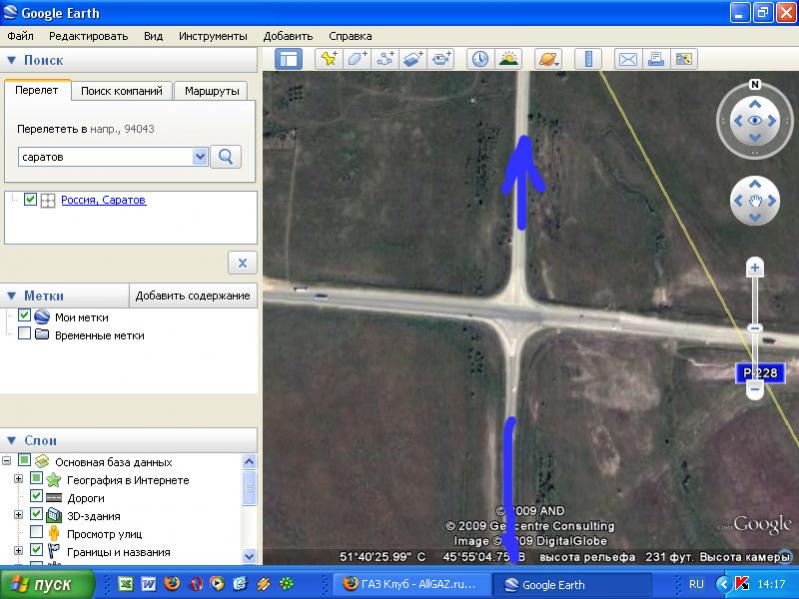Enable the Просмотр улиц layer
This screenshot has width=799, height=599.
[36, 532]
